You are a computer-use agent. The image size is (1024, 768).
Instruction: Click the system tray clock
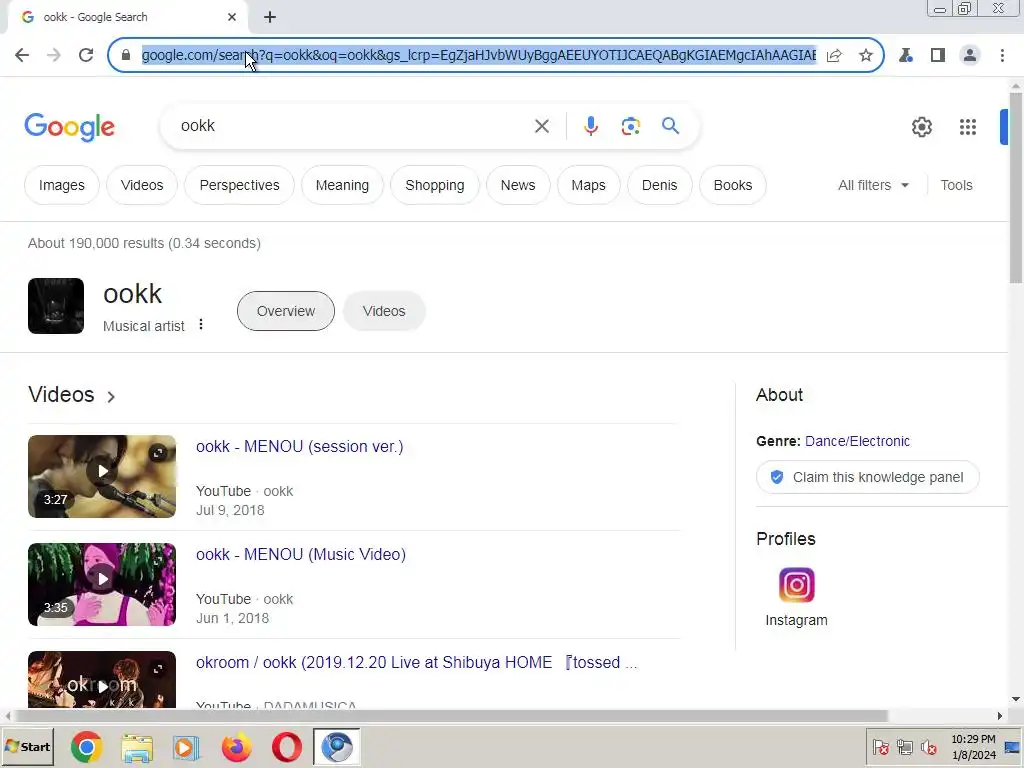973,747
